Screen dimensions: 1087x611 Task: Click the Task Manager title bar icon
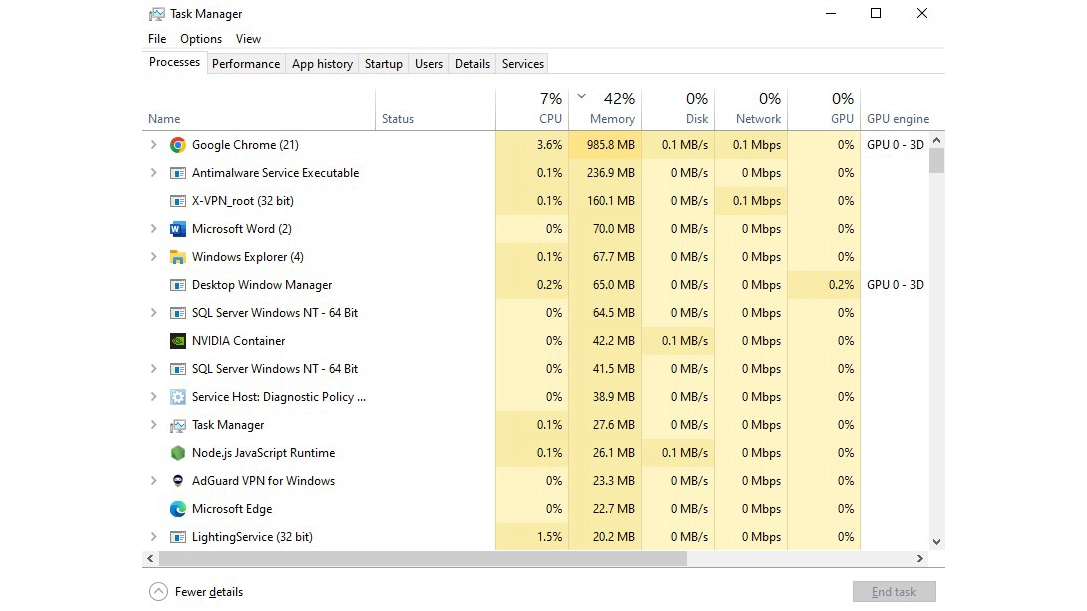pos(157,14)
